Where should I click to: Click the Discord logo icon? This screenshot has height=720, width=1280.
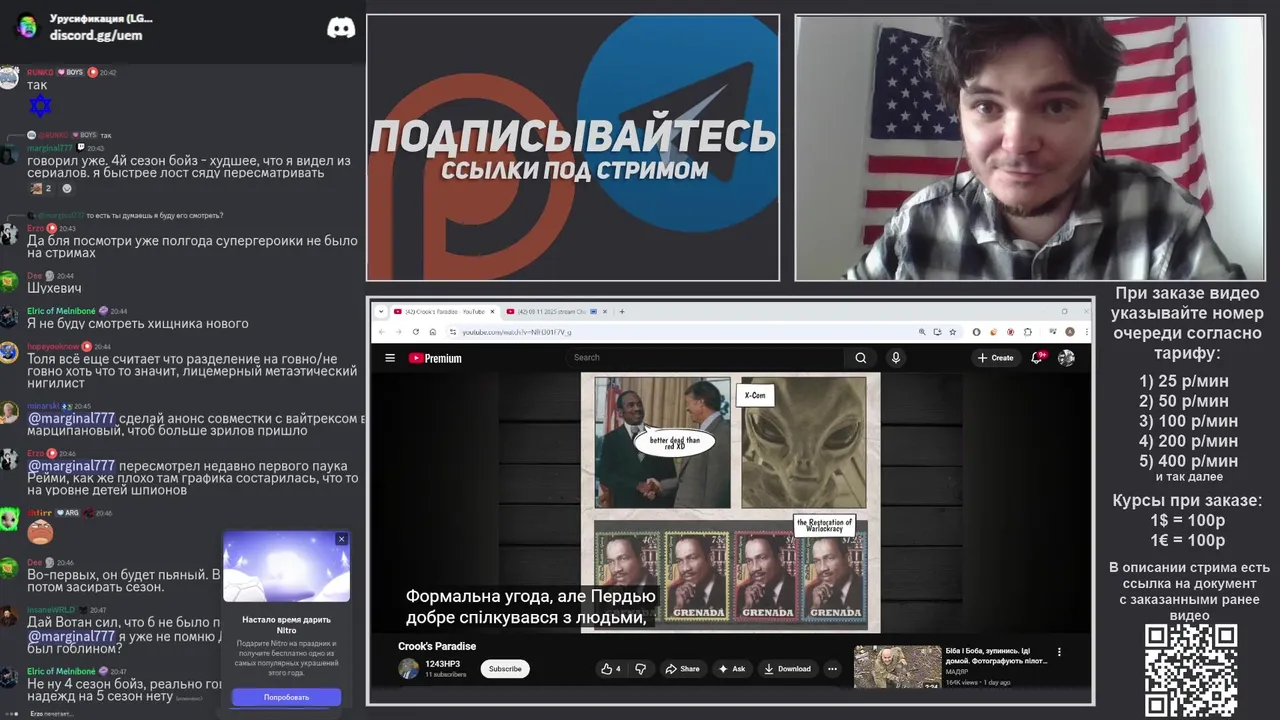pos(341,28)
